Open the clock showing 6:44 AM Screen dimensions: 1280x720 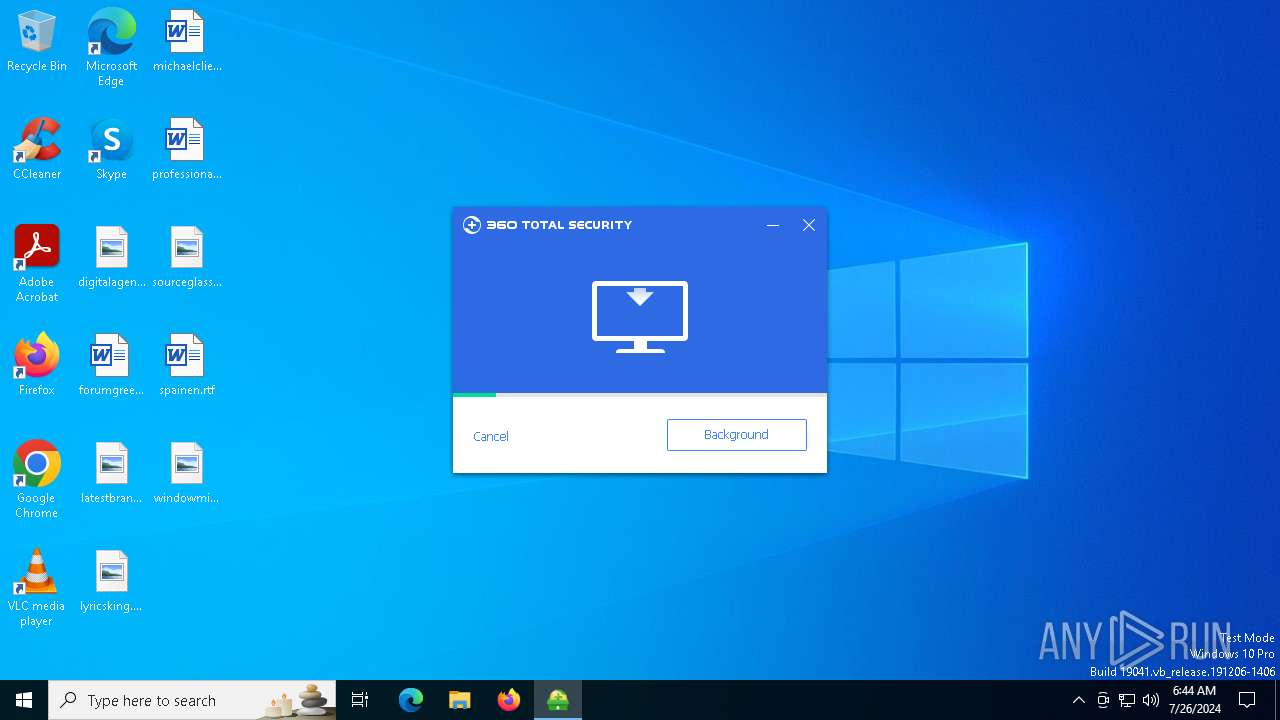tap(1194, 700)
